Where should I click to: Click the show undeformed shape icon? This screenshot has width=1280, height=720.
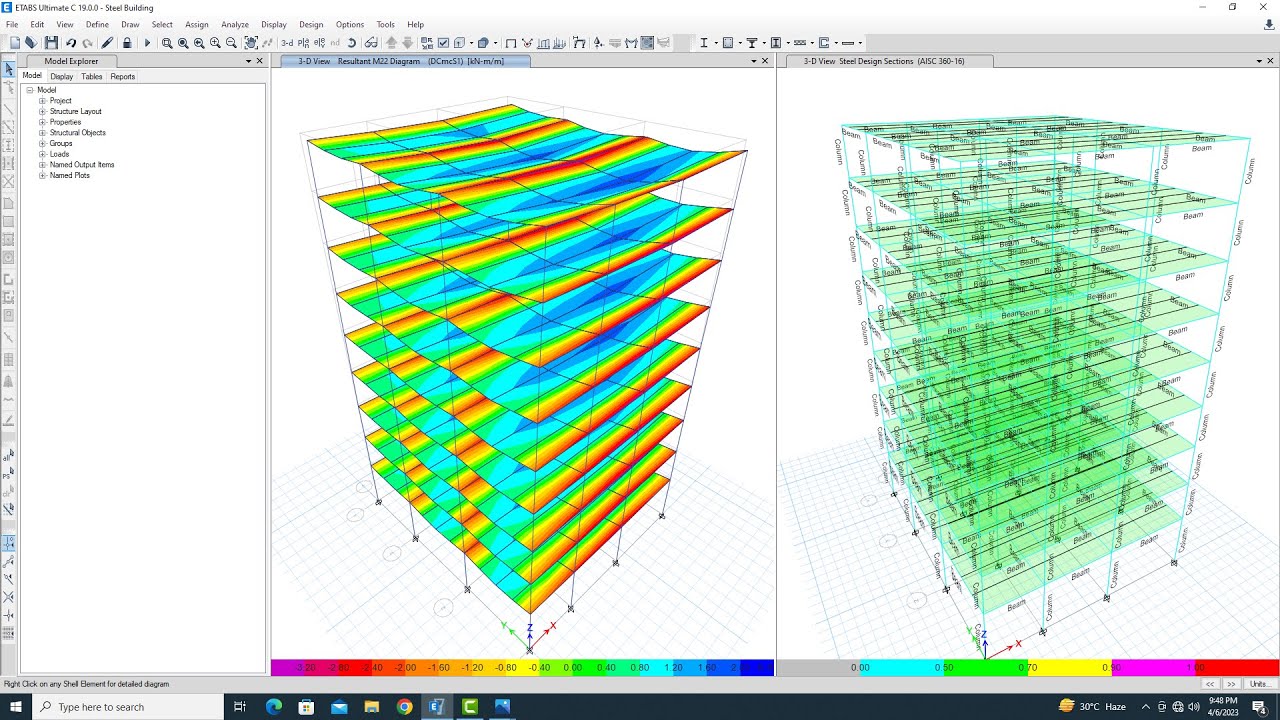511,43
